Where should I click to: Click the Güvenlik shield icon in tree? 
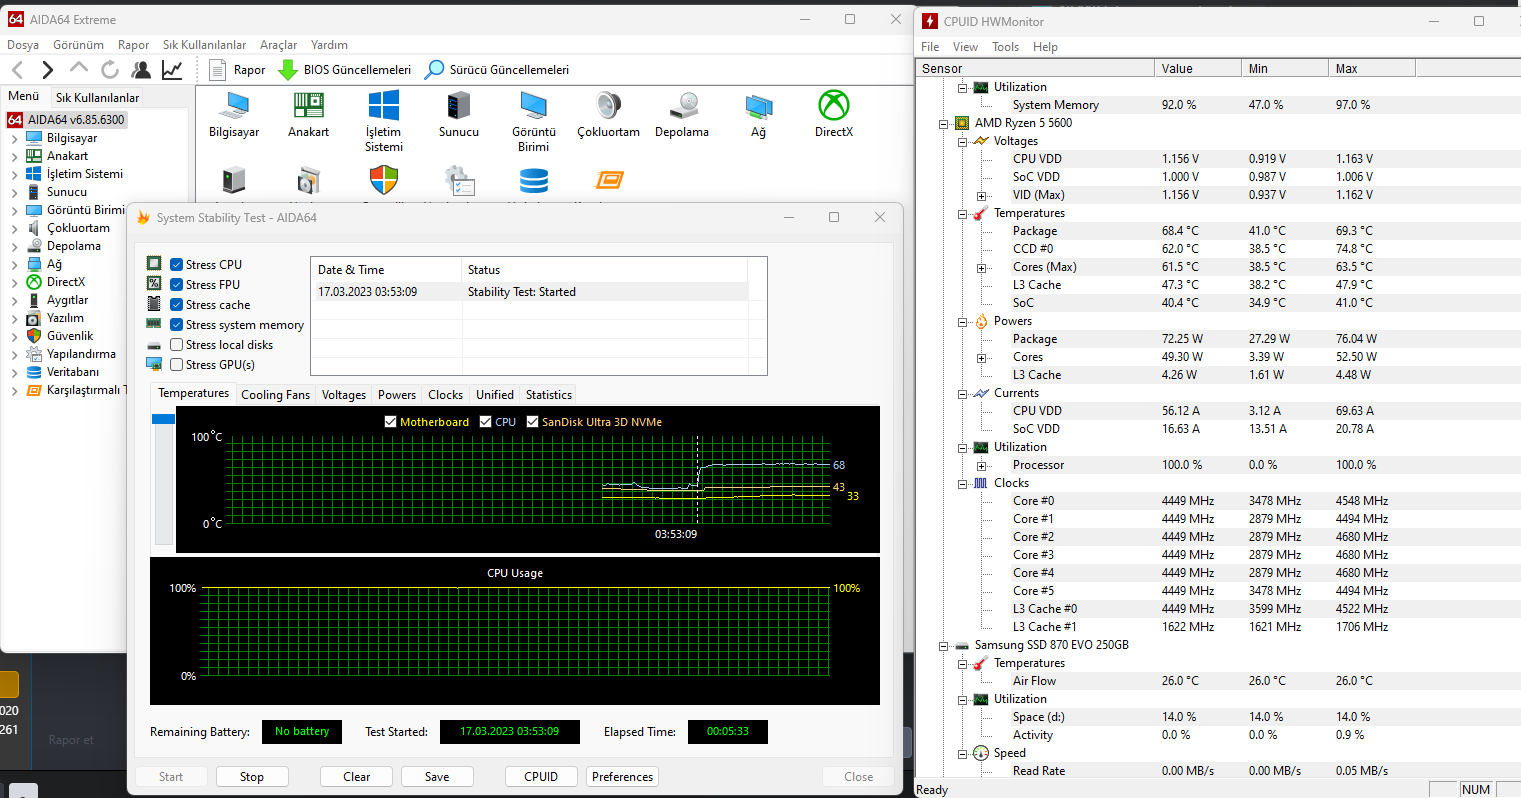click(x=34, y=336)
